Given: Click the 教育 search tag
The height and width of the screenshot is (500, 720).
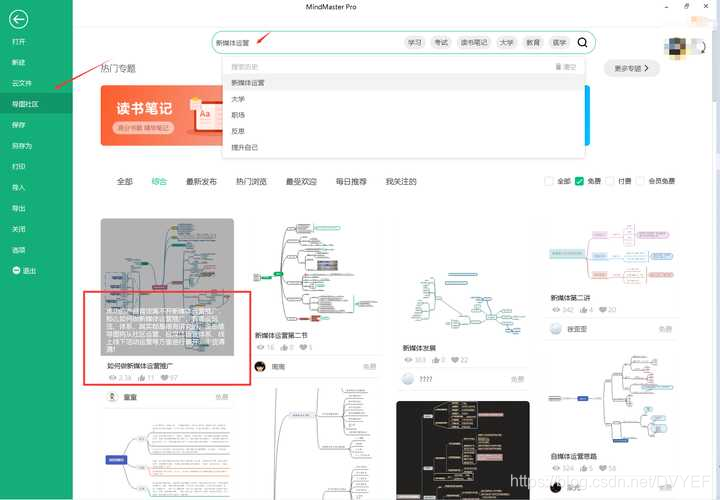Looking at the screenshot, I should tap(533, 42).
